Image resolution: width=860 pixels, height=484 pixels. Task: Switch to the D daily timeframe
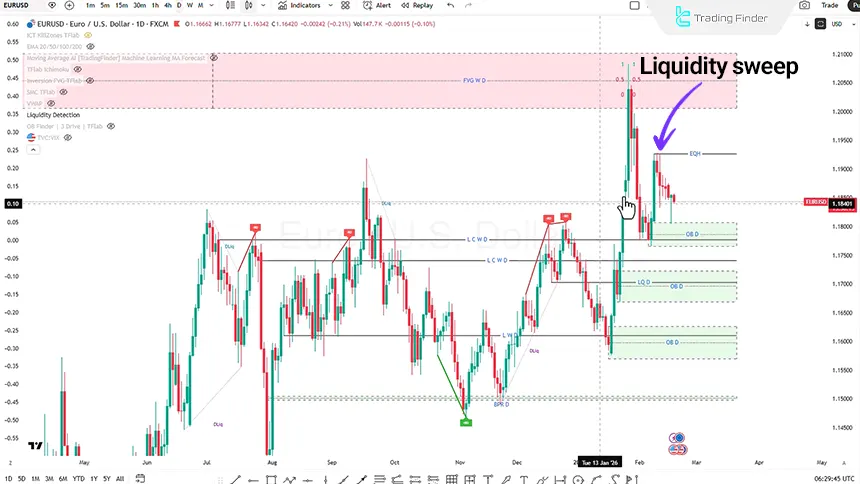[x=179, y=5]
